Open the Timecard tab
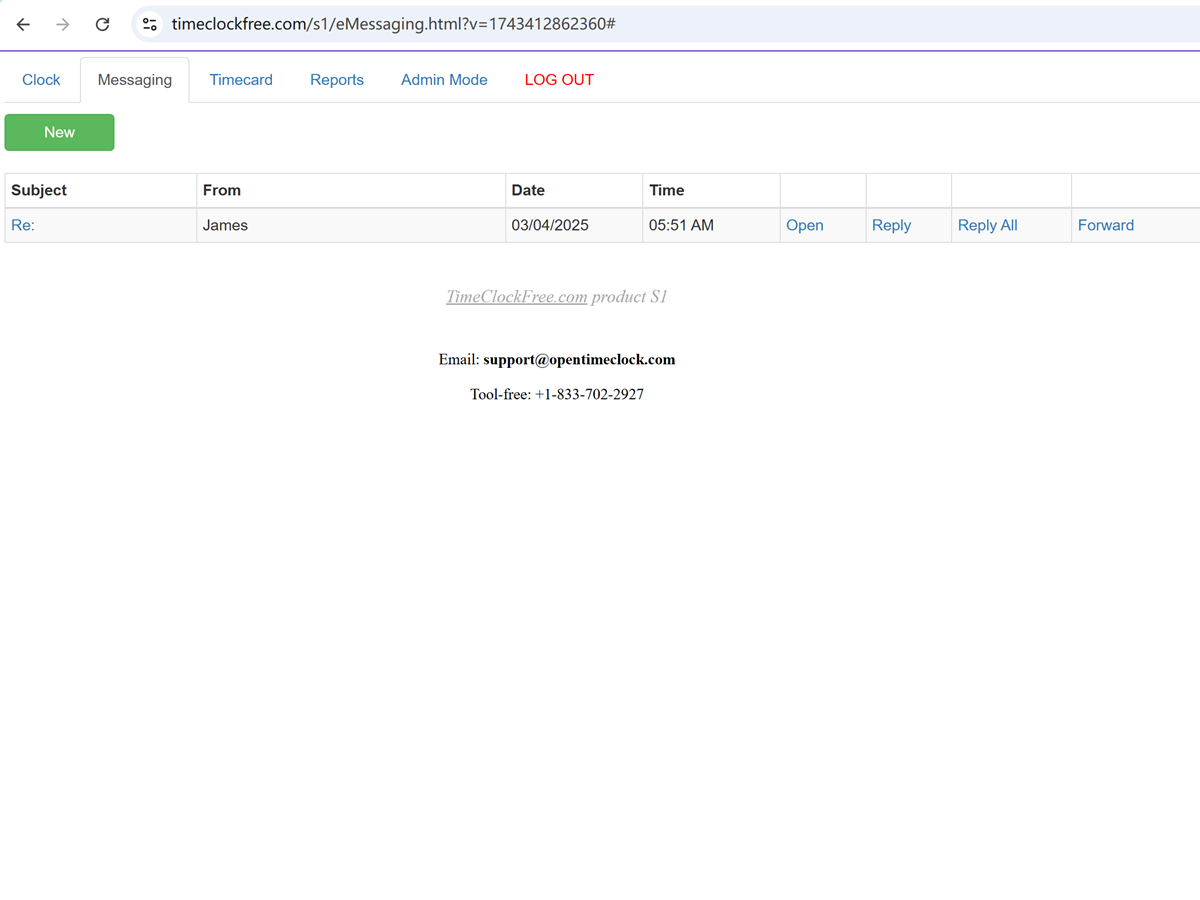 tap(241, 80)
